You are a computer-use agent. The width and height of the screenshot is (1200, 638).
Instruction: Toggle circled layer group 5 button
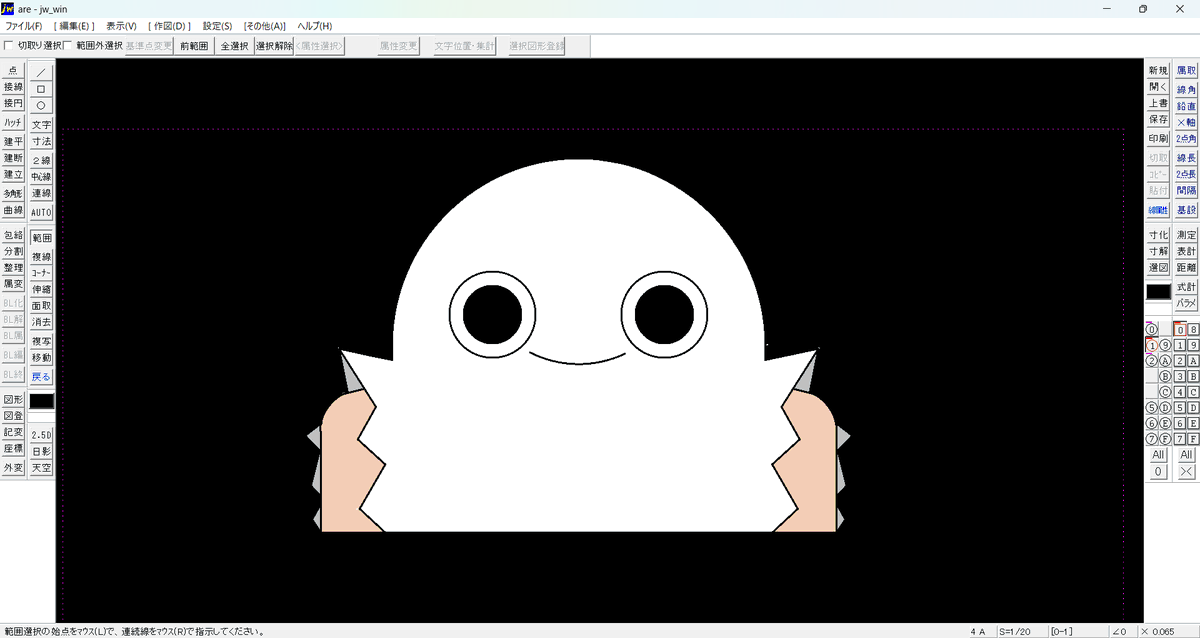tap(1151, 407)
